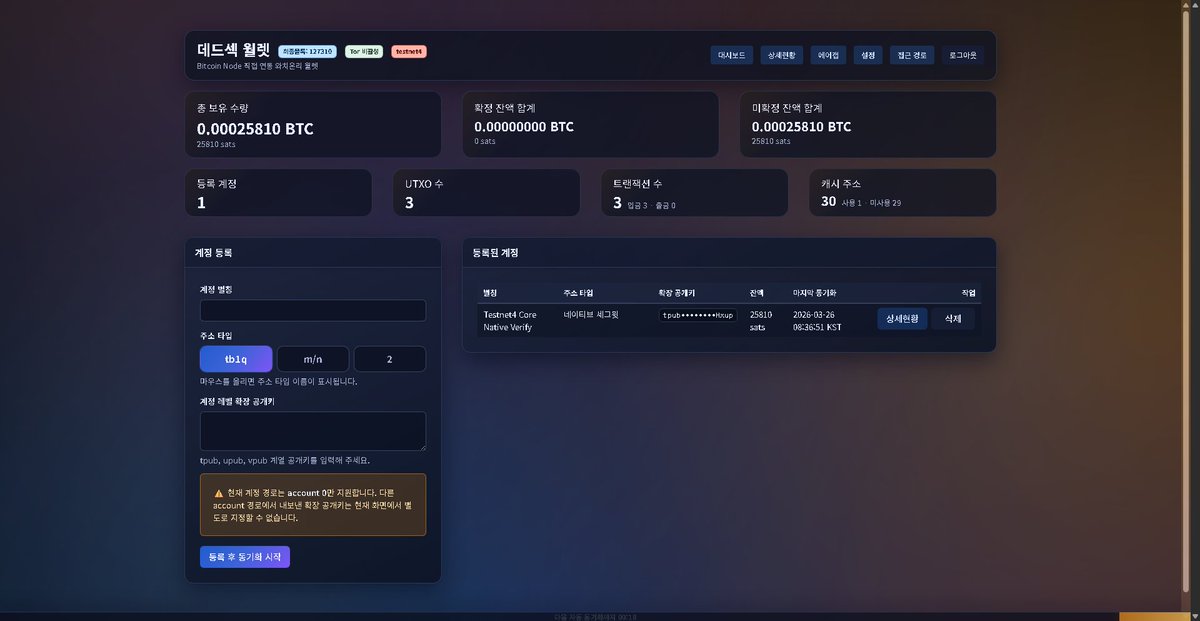Click the 등록 계정 count card
The height and width of the screenshot is (621, 1200).
click(278, 192)
